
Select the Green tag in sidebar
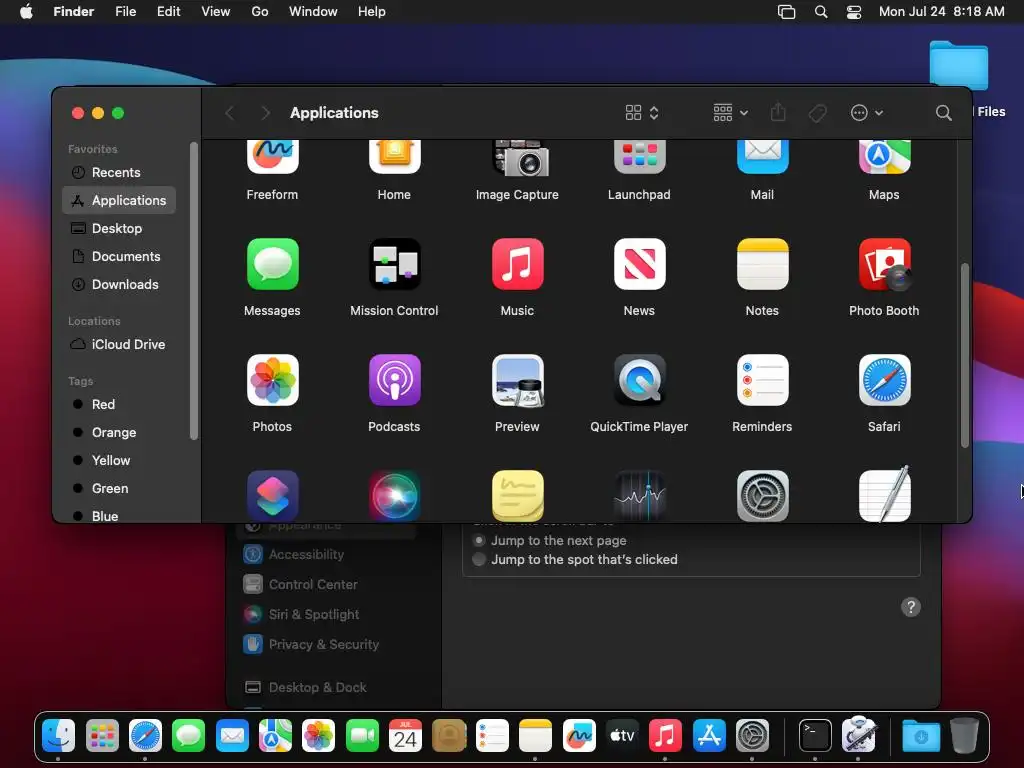[119, 488]
